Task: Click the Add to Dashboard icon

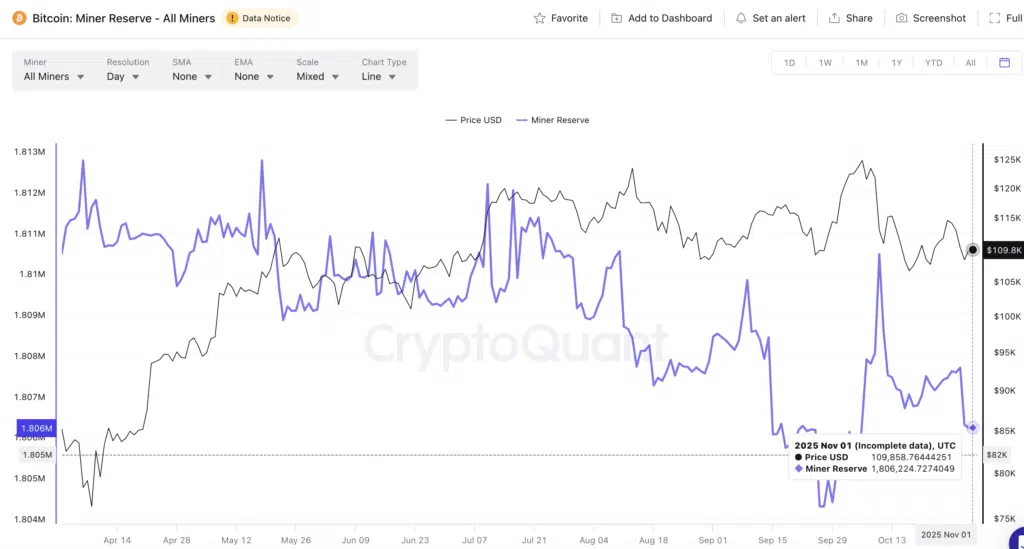Action: coord(617,18)
